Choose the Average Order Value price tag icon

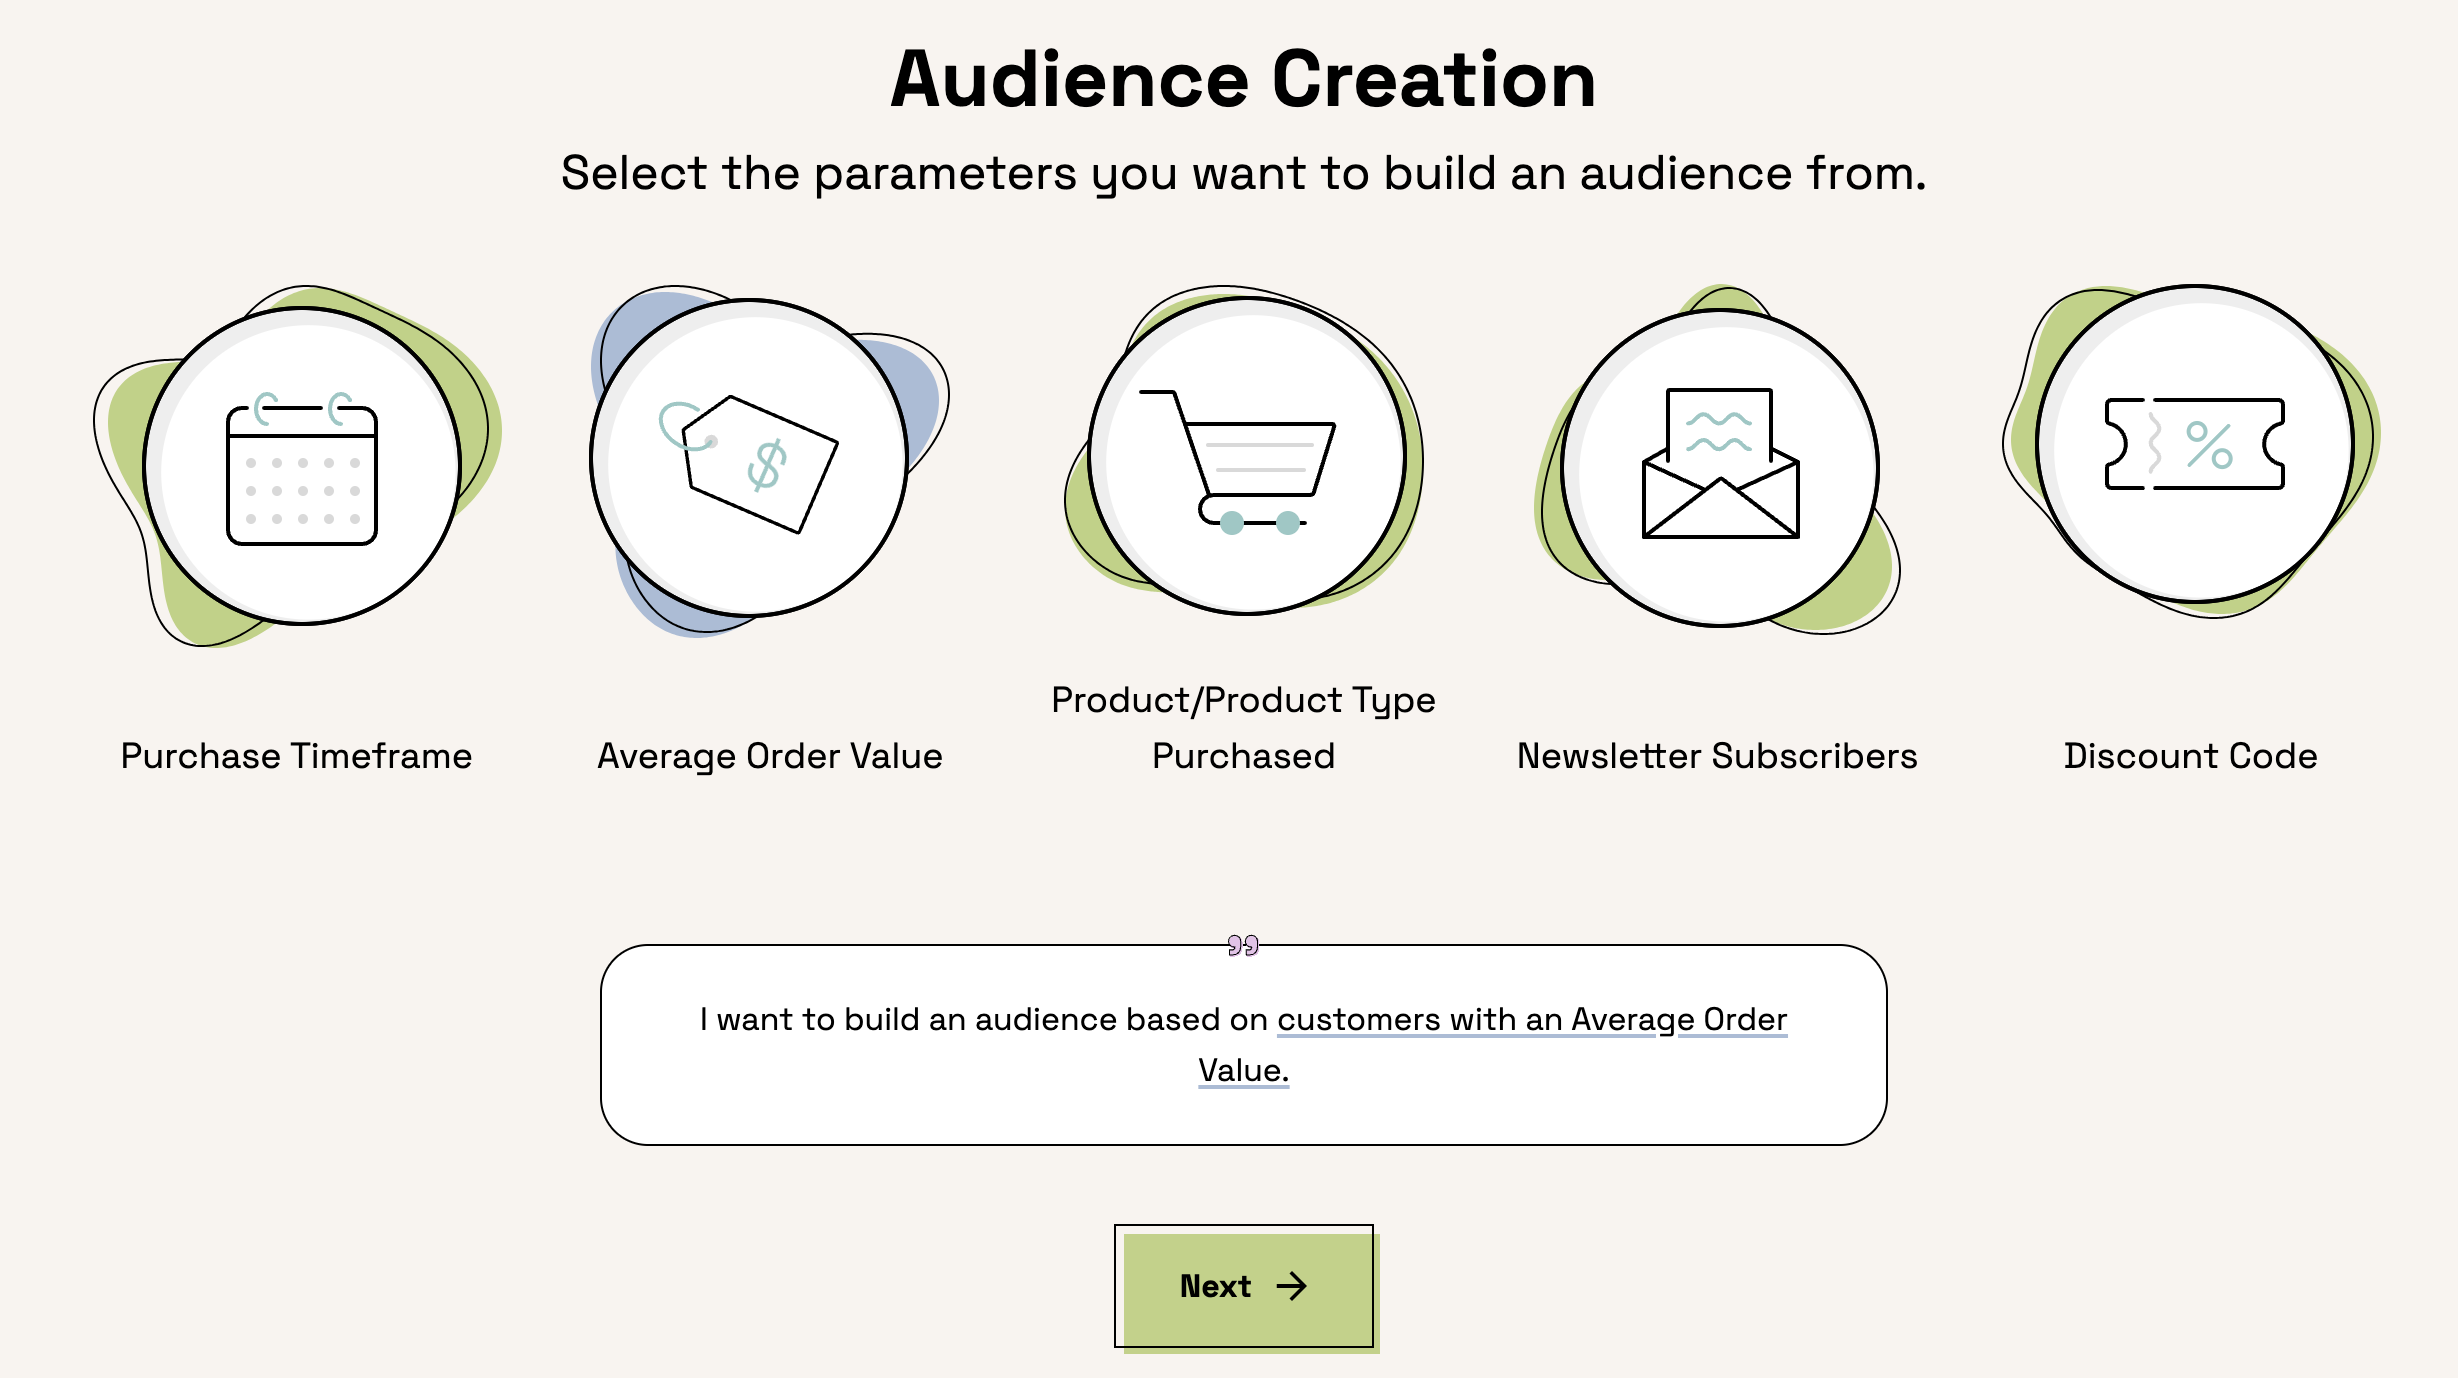pos(749,458)
